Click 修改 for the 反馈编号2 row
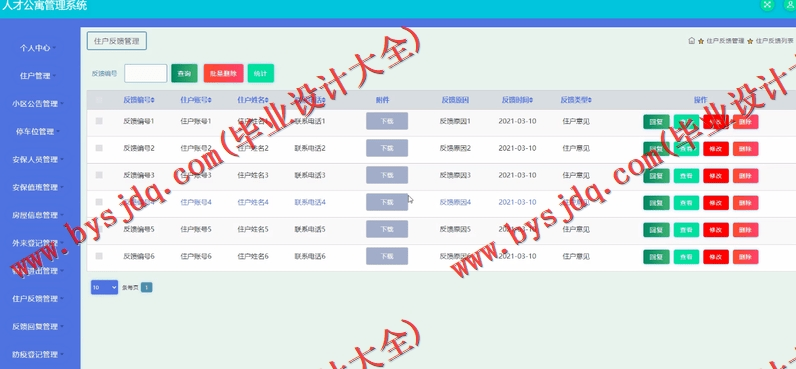Screen dimensions: 796x369 [716, 149]
